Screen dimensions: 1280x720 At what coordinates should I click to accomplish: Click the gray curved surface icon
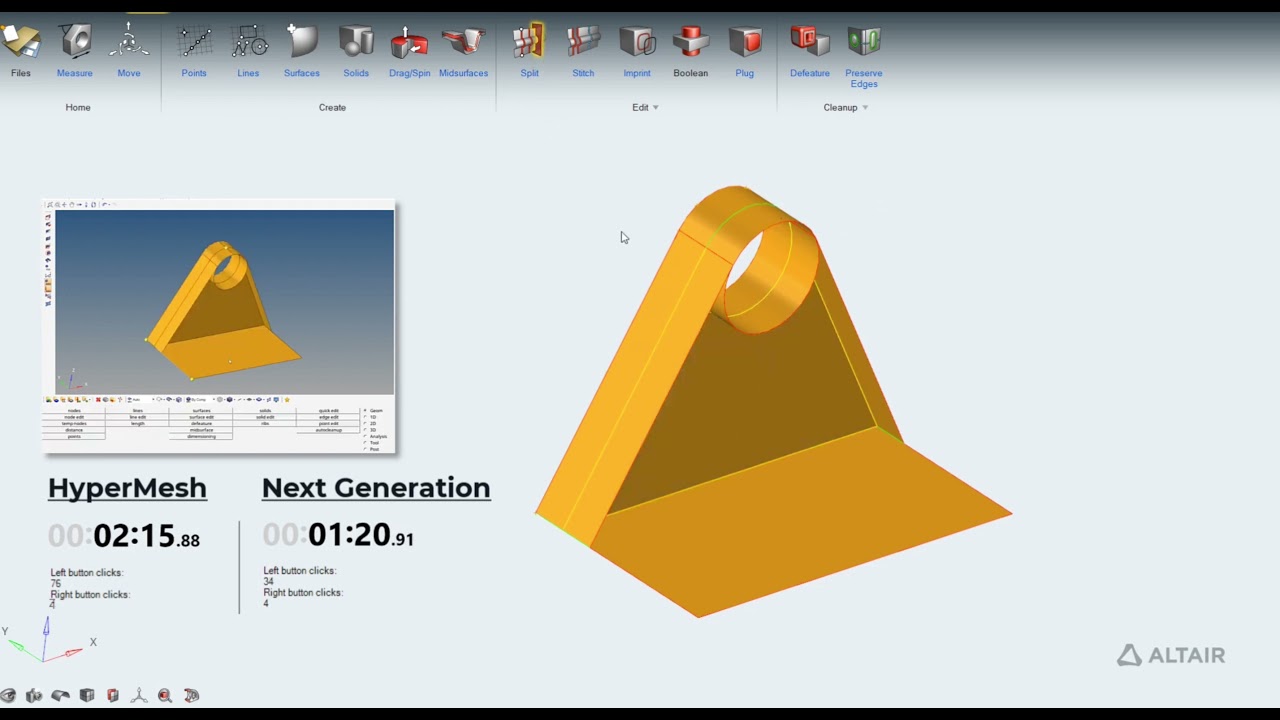click(60, 695)
